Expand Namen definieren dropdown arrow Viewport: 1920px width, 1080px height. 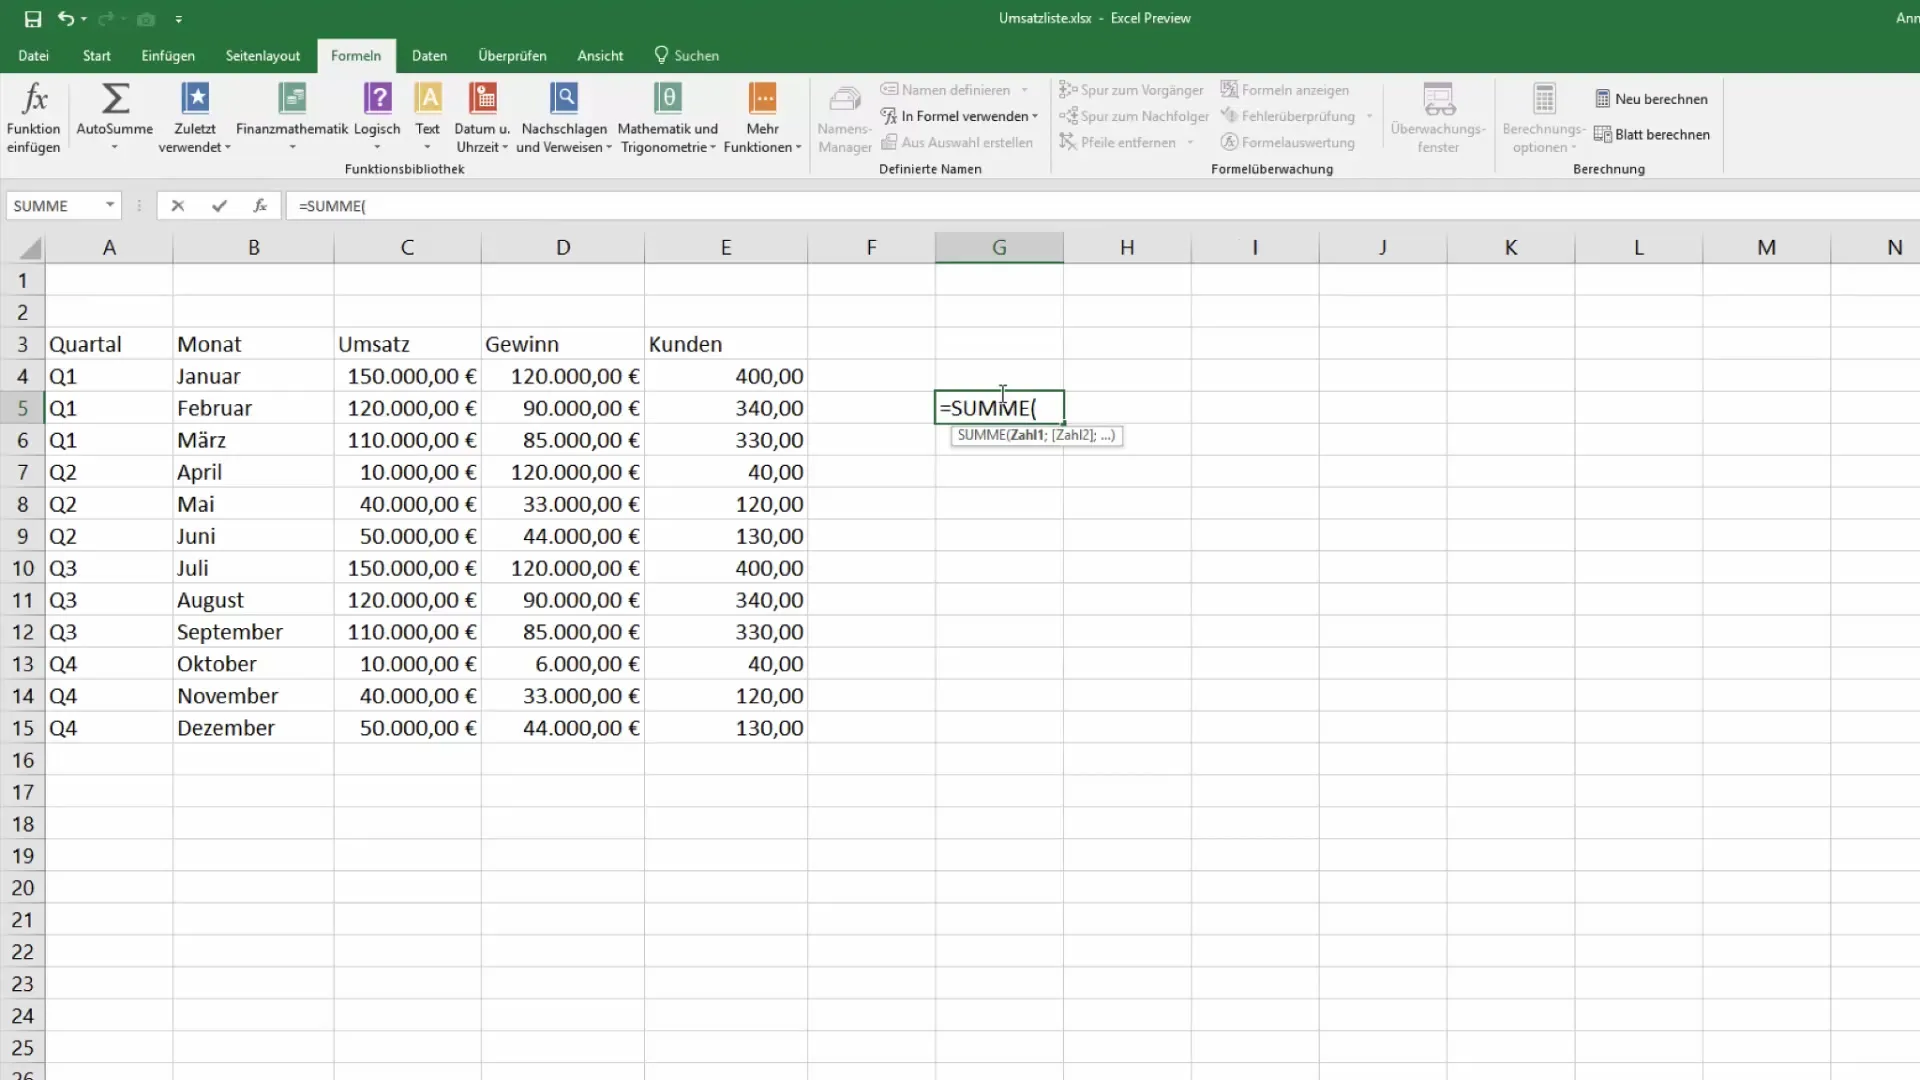(1025, 90)
